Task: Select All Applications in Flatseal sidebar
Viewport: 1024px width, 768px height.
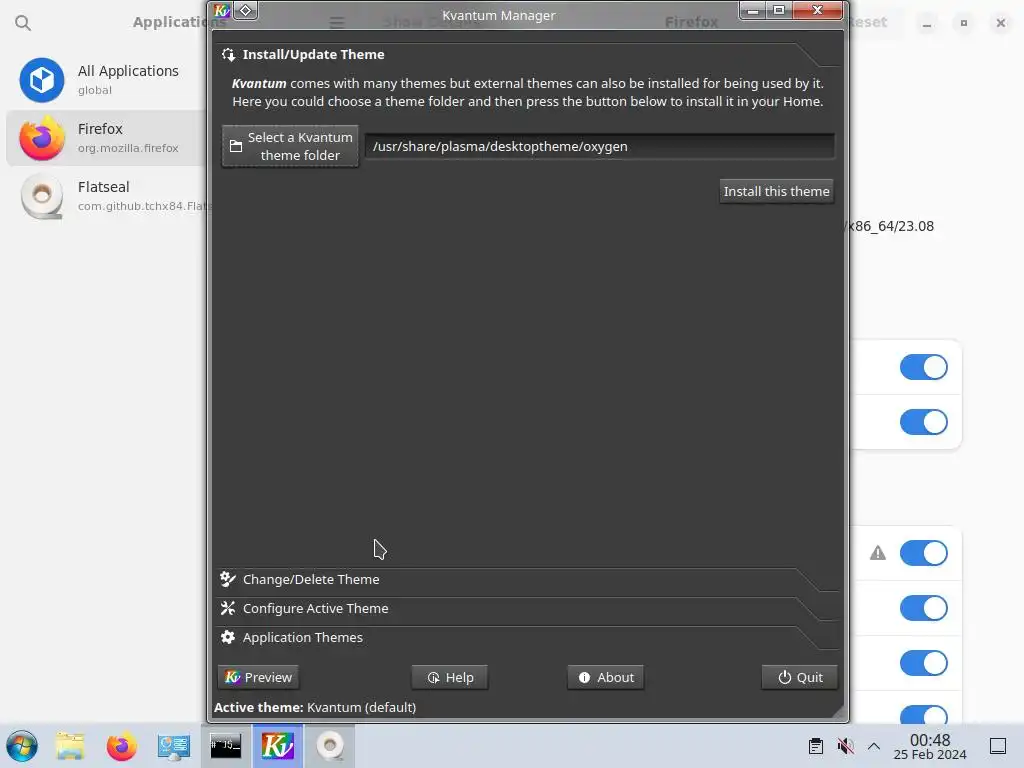Action: (104, 80)
